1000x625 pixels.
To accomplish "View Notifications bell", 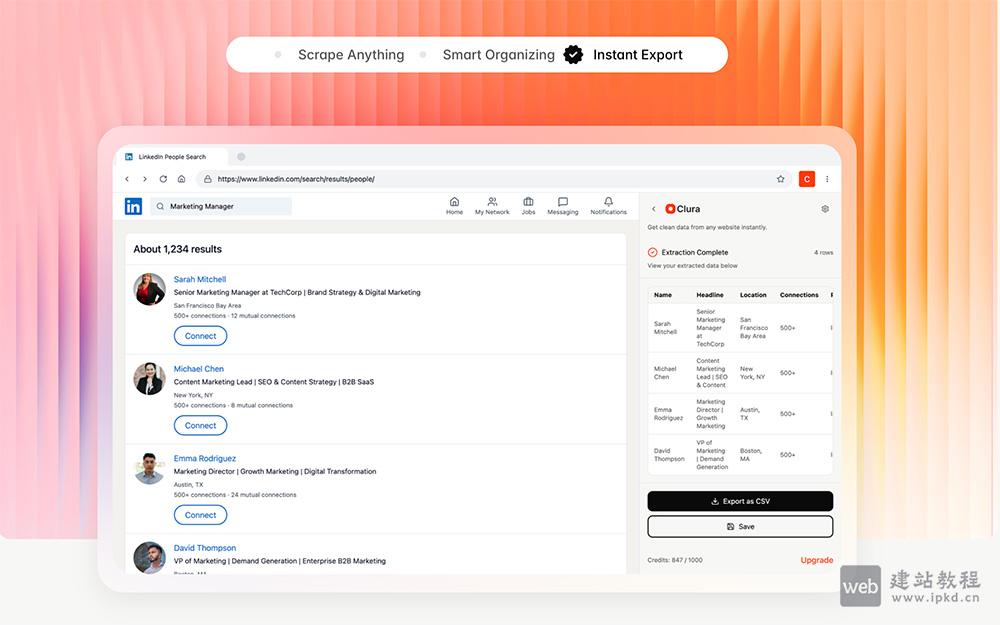I will point(608,205).
